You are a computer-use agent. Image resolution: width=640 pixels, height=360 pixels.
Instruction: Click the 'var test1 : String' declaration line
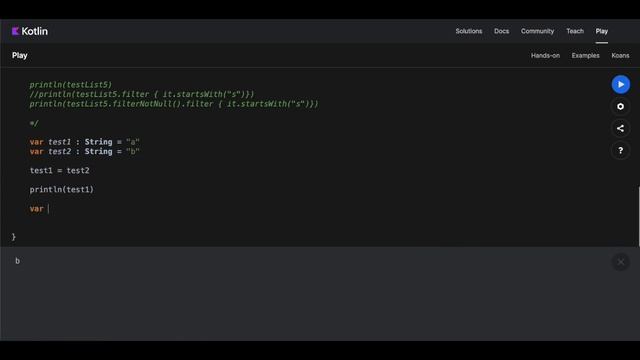(84, 142)
